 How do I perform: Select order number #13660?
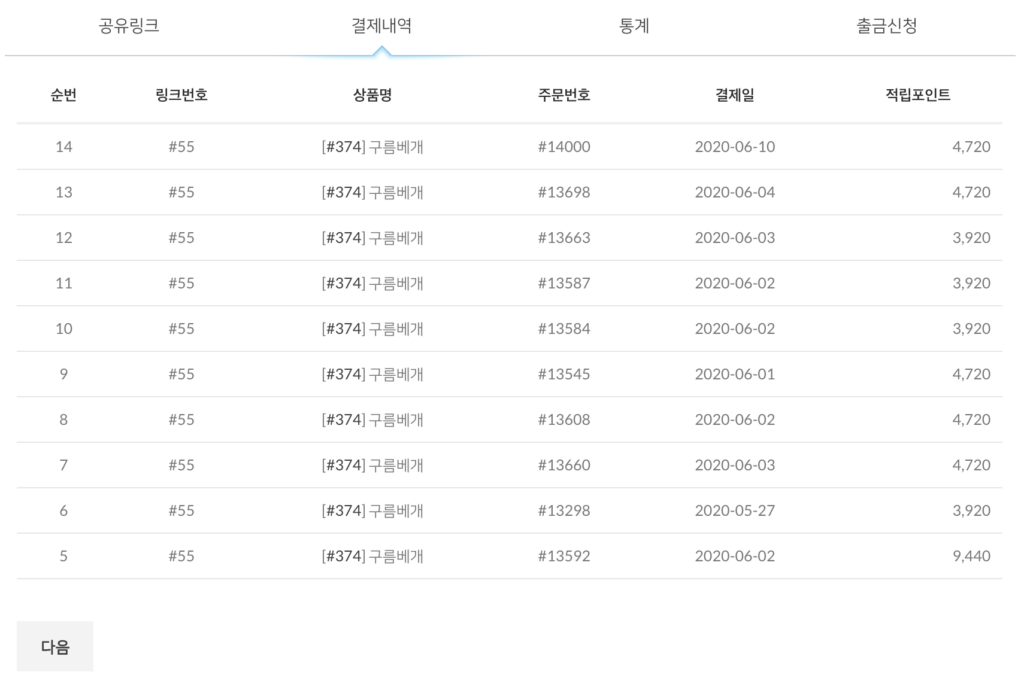564,465
